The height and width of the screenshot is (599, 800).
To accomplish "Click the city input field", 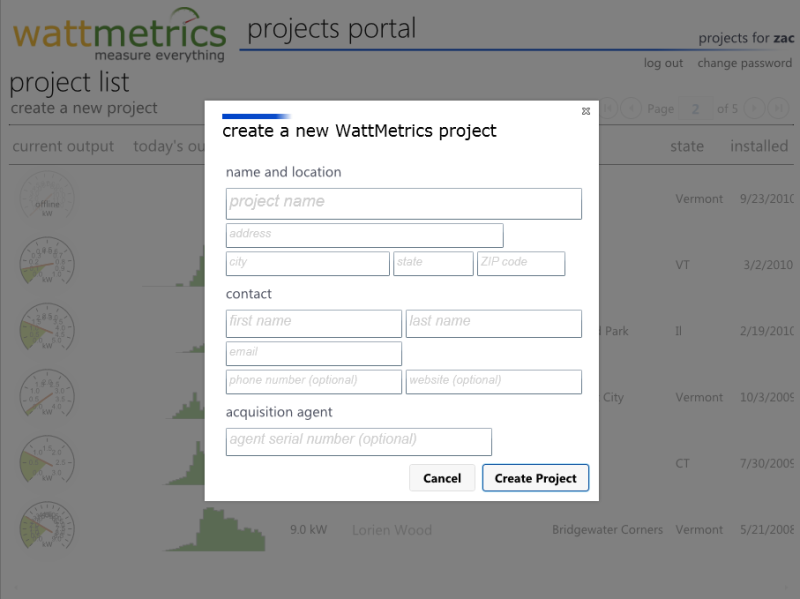I will (308, 263).
